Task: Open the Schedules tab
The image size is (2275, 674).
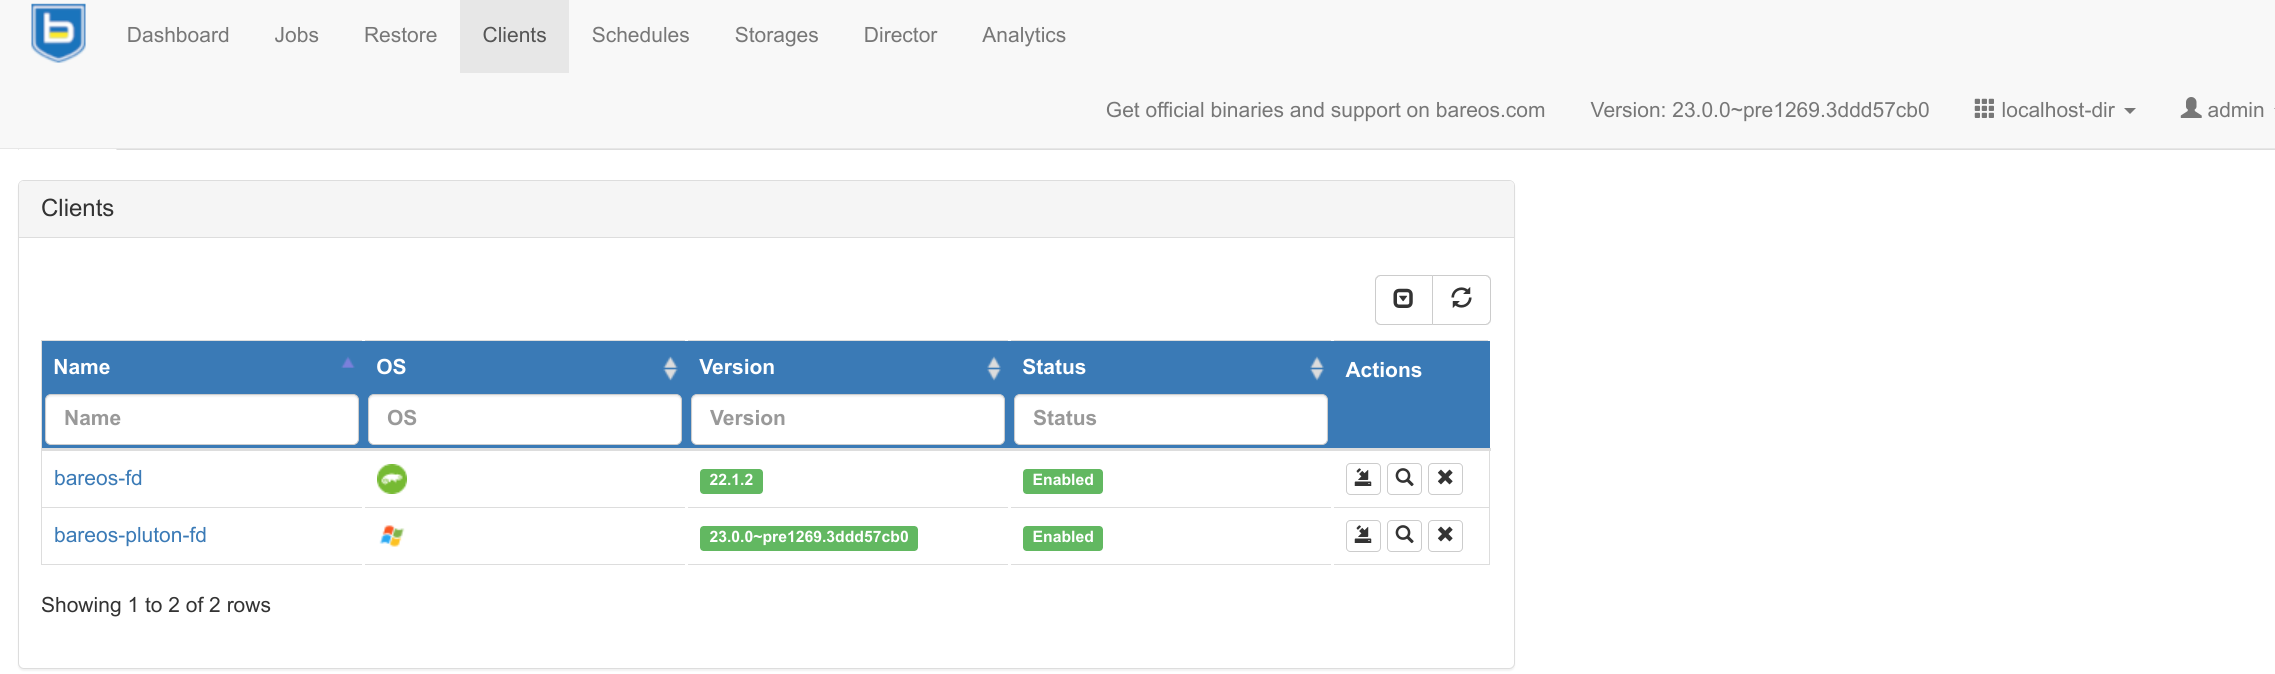Action: point(640,35)
